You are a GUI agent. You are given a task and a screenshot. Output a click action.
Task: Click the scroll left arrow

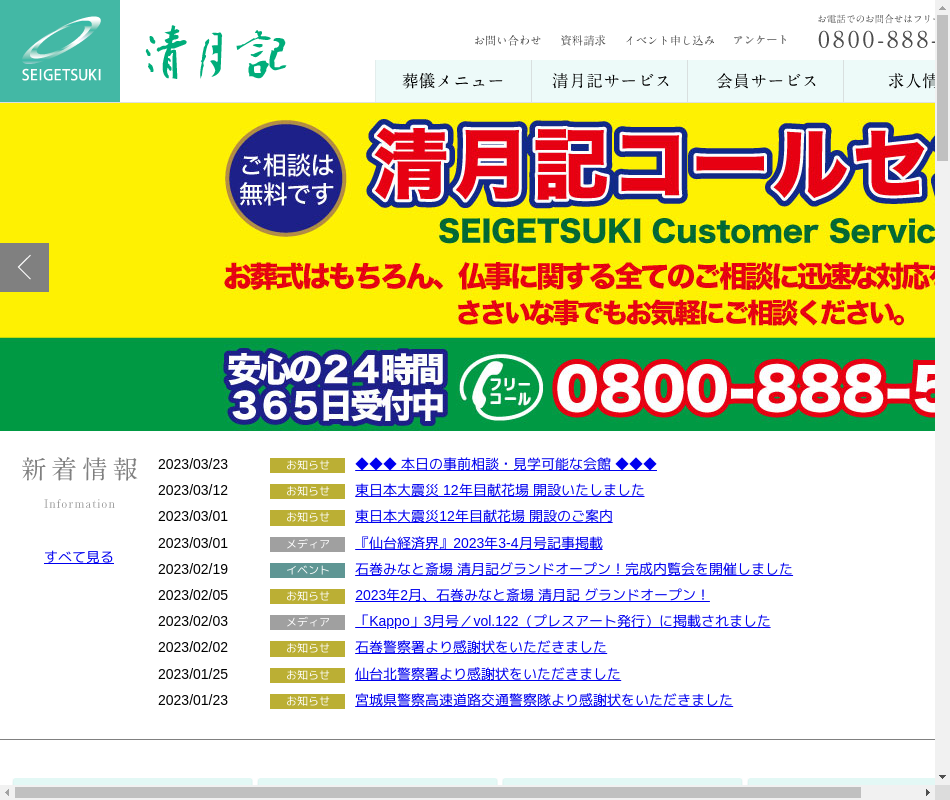pos(7,793)
